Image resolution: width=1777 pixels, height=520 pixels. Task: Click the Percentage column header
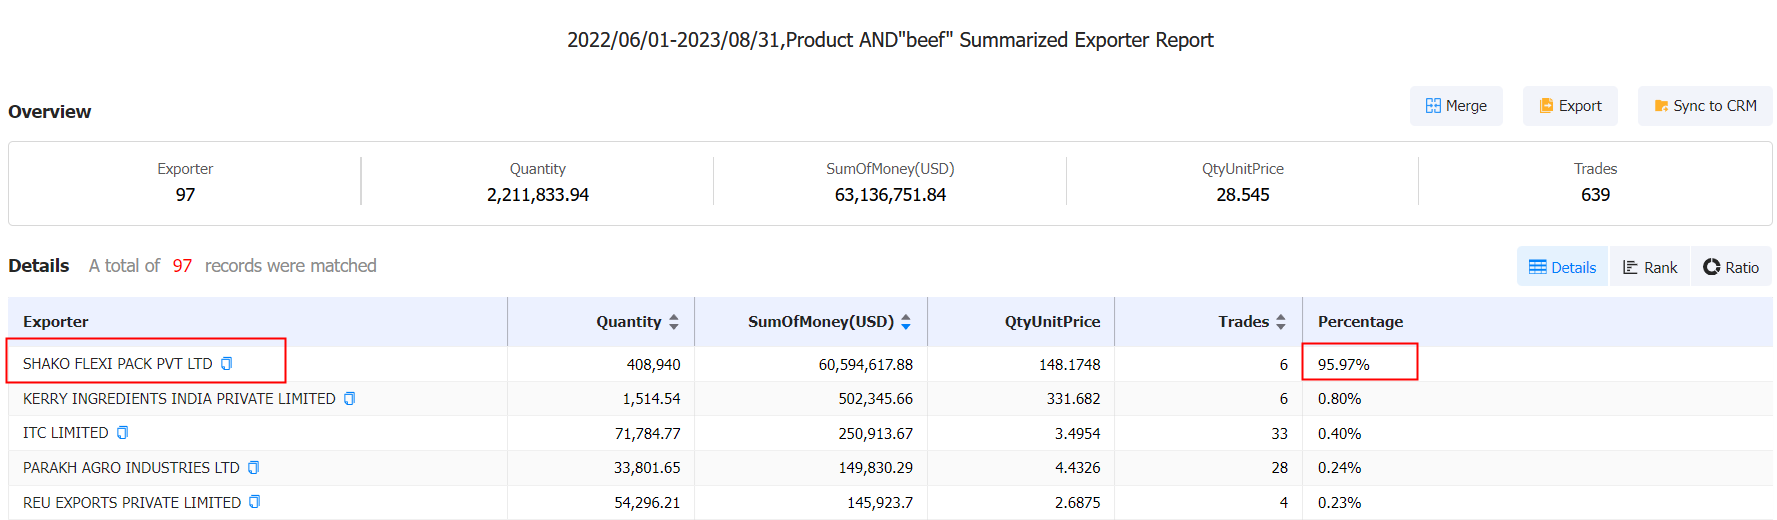tap(1360, 322)
